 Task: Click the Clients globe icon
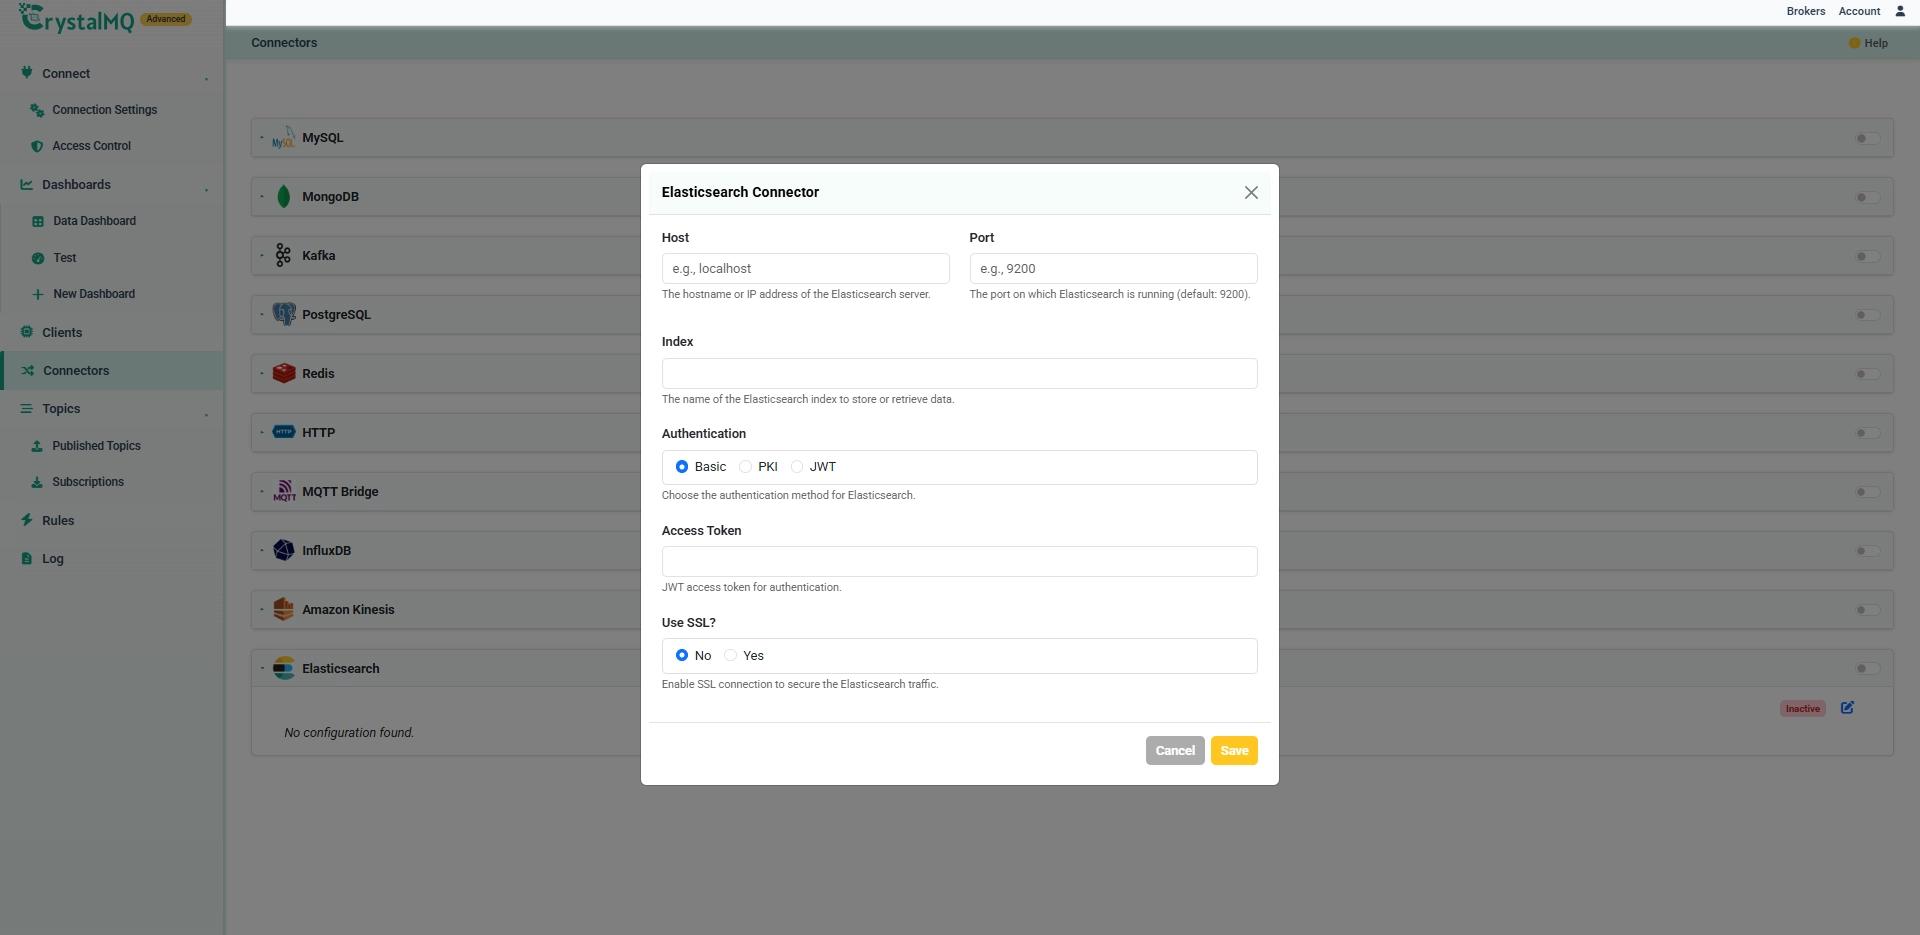click(27, 332)
